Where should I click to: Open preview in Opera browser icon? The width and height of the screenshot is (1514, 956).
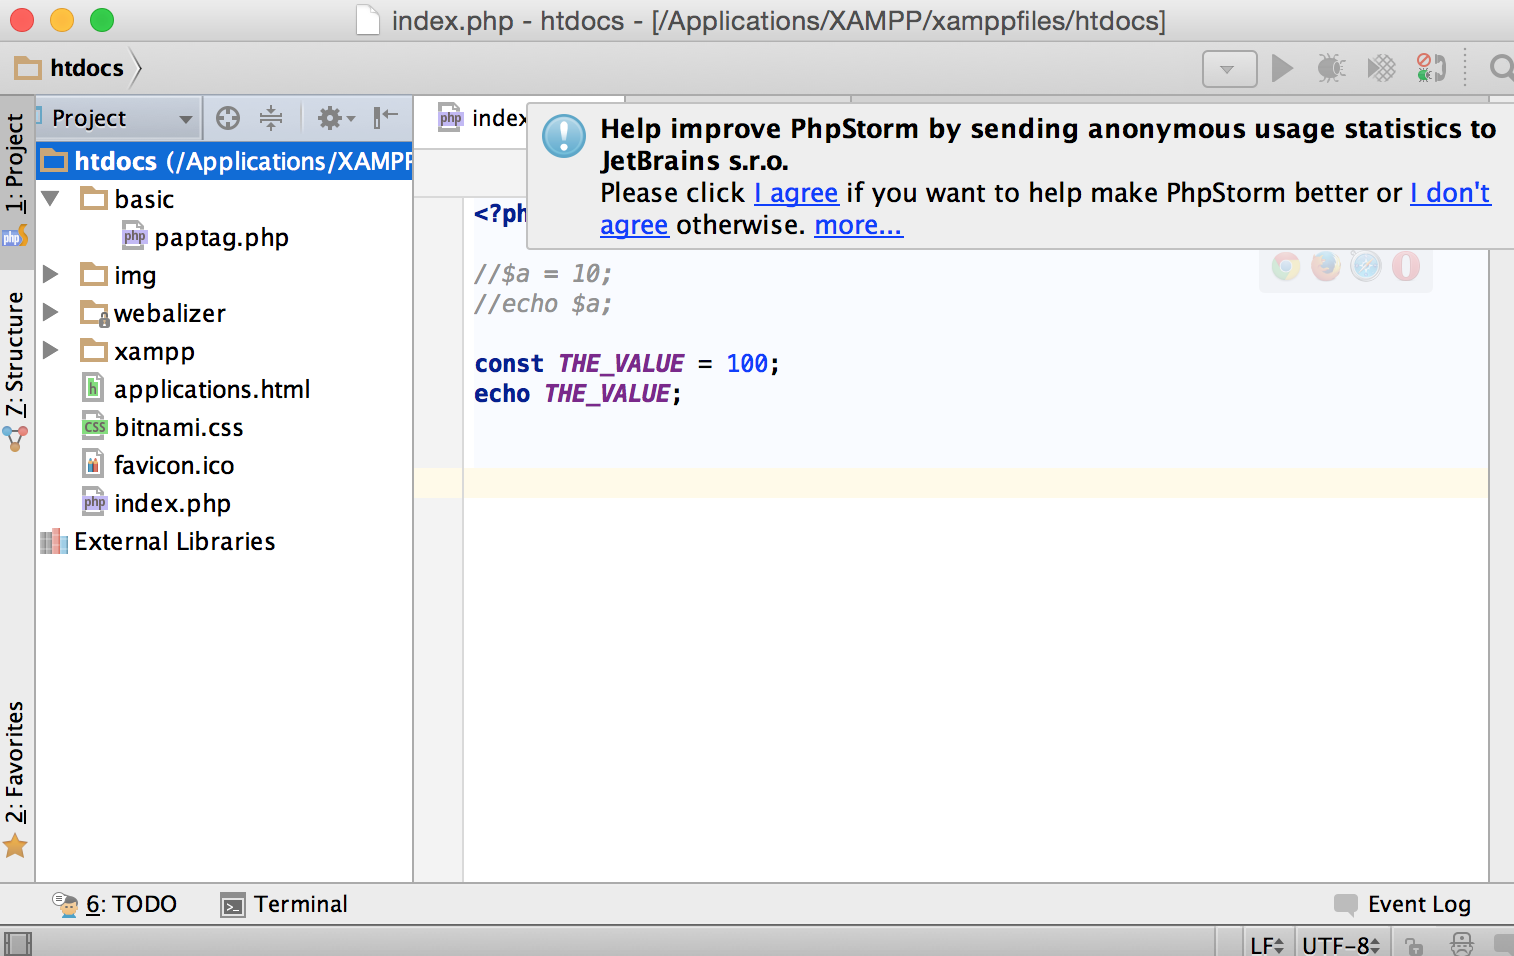(x=1406, y=266)
